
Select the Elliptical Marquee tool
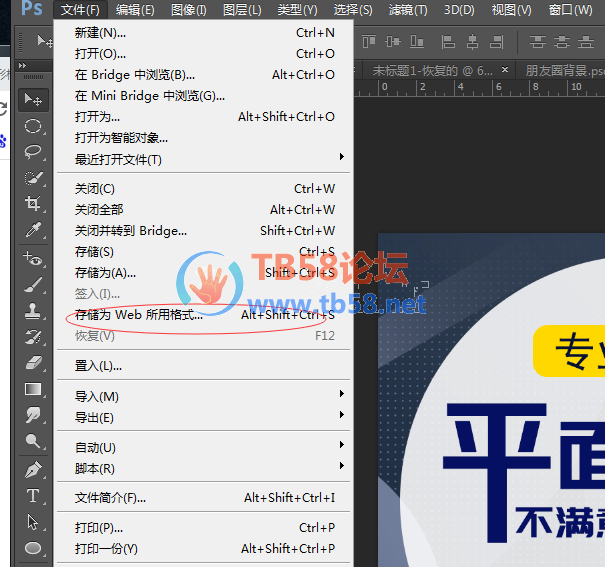coord(33,126)
